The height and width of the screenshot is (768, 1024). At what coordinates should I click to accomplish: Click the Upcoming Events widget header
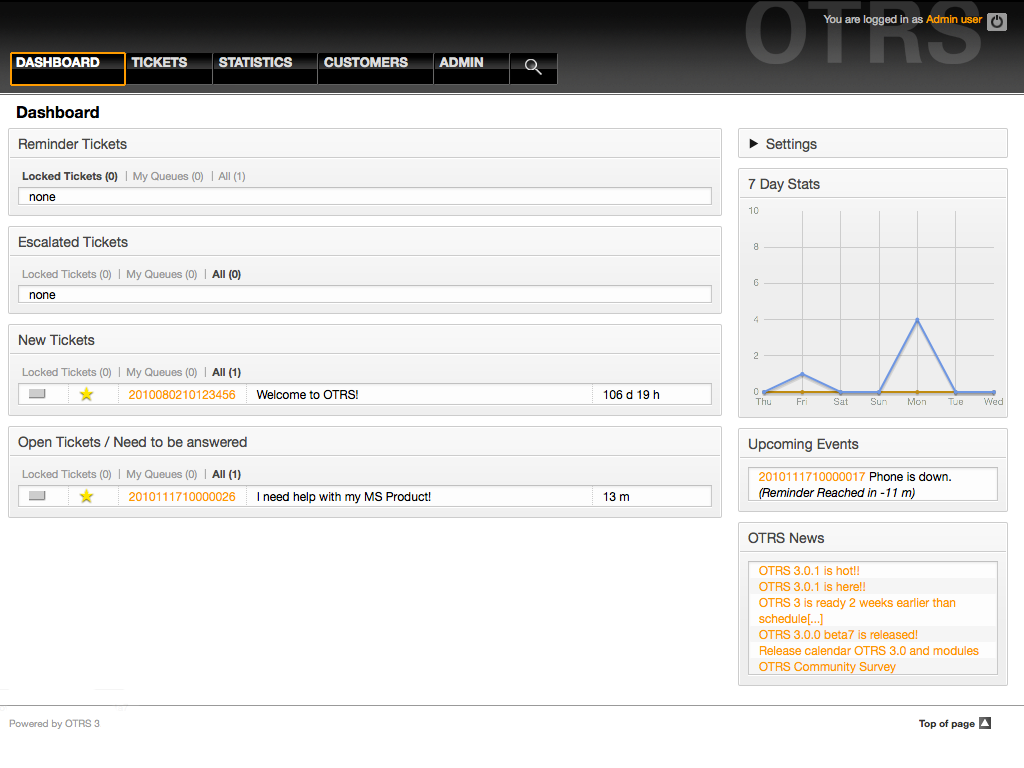(872, 443)
